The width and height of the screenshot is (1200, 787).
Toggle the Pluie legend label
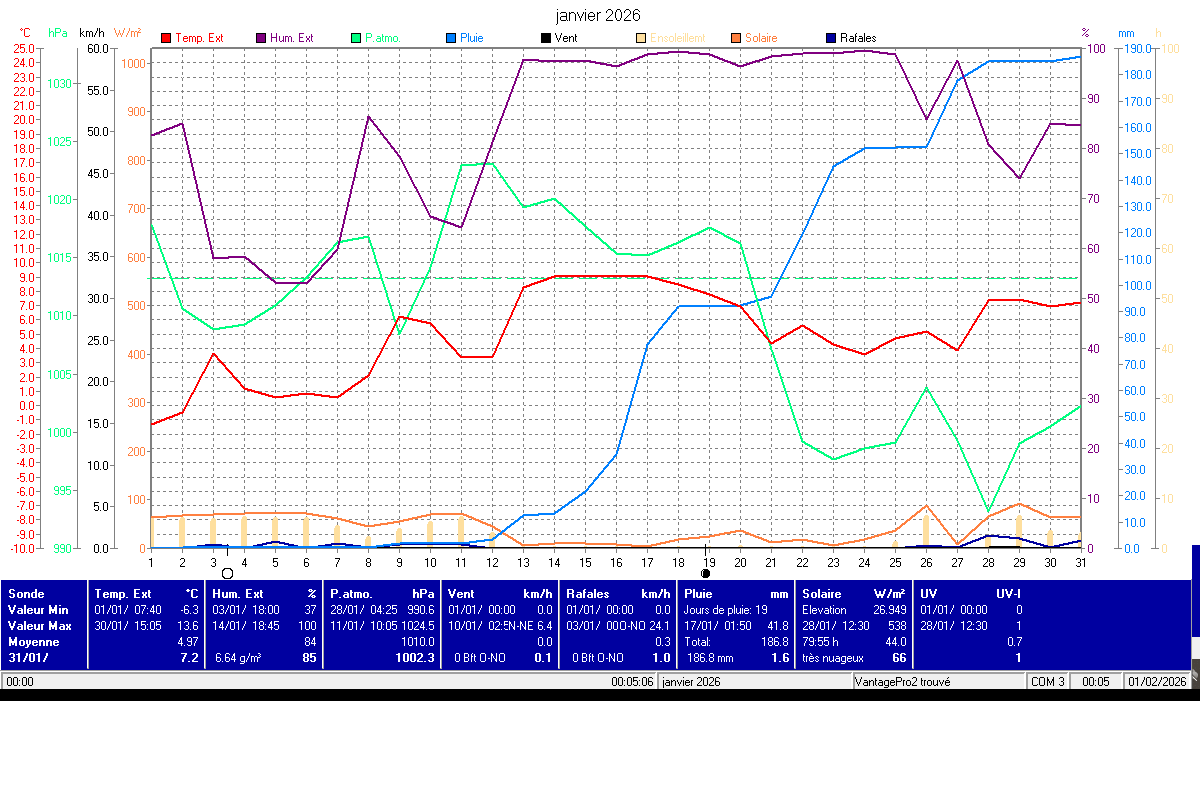tap(471, 38)
